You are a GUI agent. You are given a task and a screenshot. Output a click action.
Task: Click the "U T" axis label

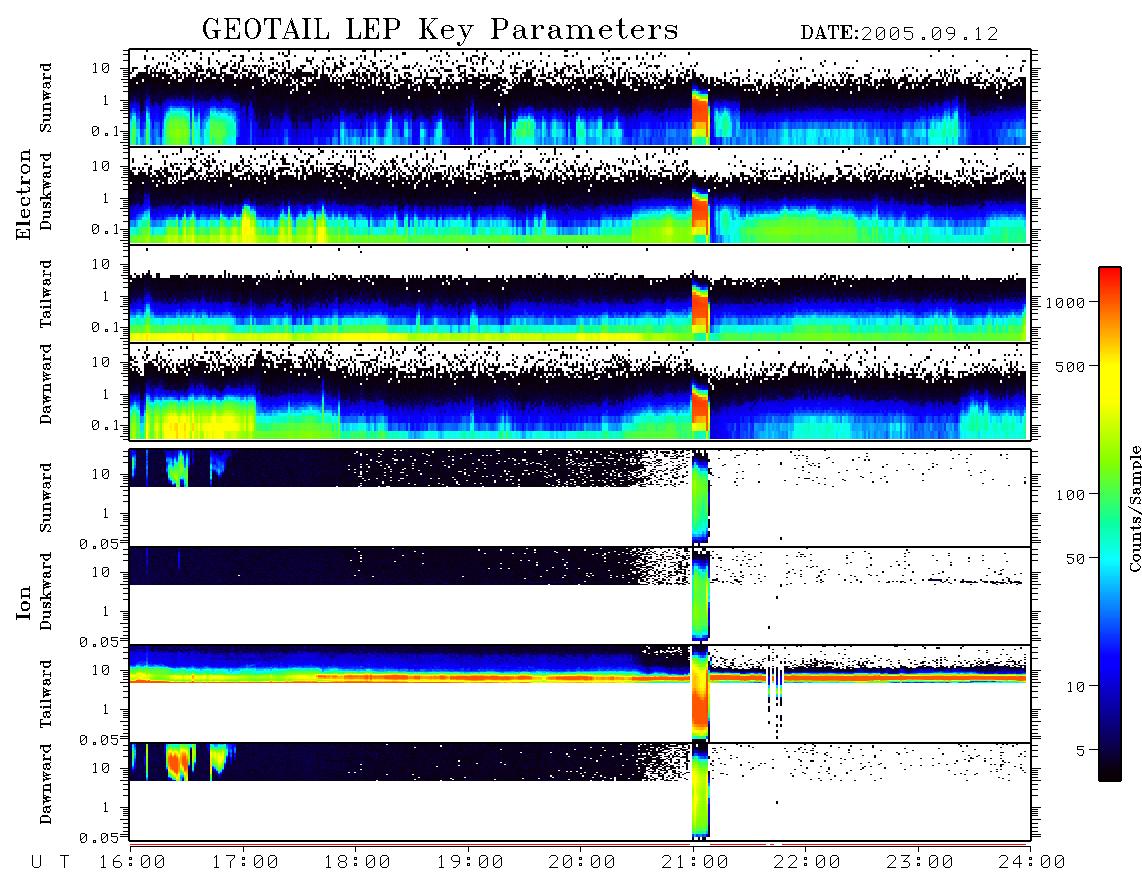51,863
